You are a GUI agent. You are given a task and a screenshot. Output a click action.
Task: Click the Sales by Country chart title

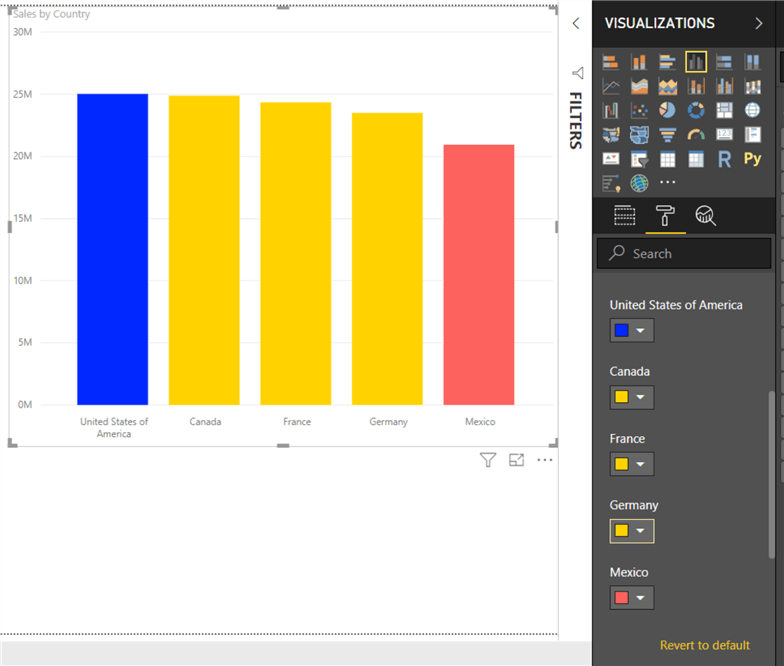pos(52,14)
